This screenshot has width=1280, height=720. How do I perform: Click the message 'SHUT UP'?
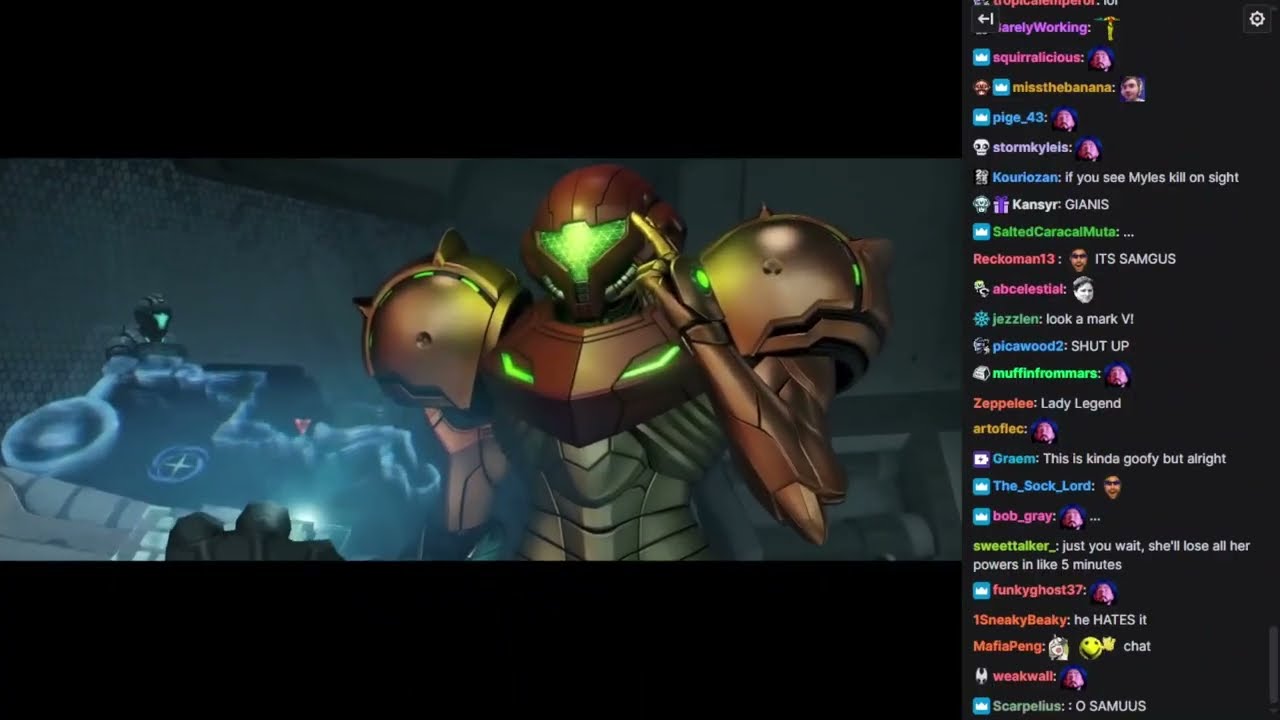1100,346
